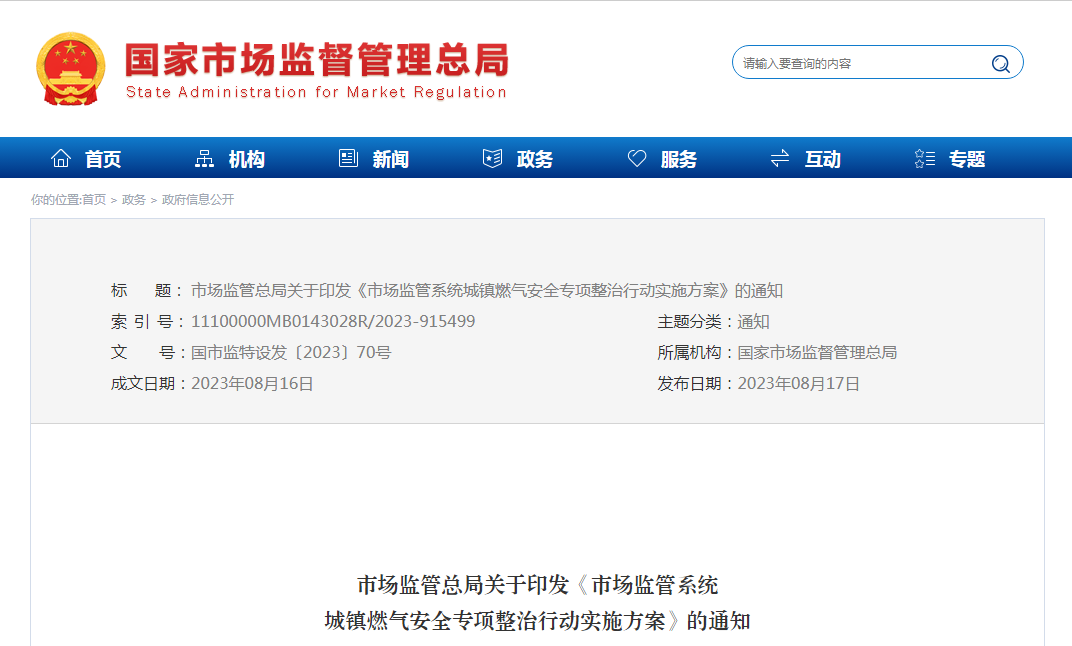The width and height of the screenshot is (1072, 646).
Task: Select 互动 in the navigation bar
Action: point(823,160)
